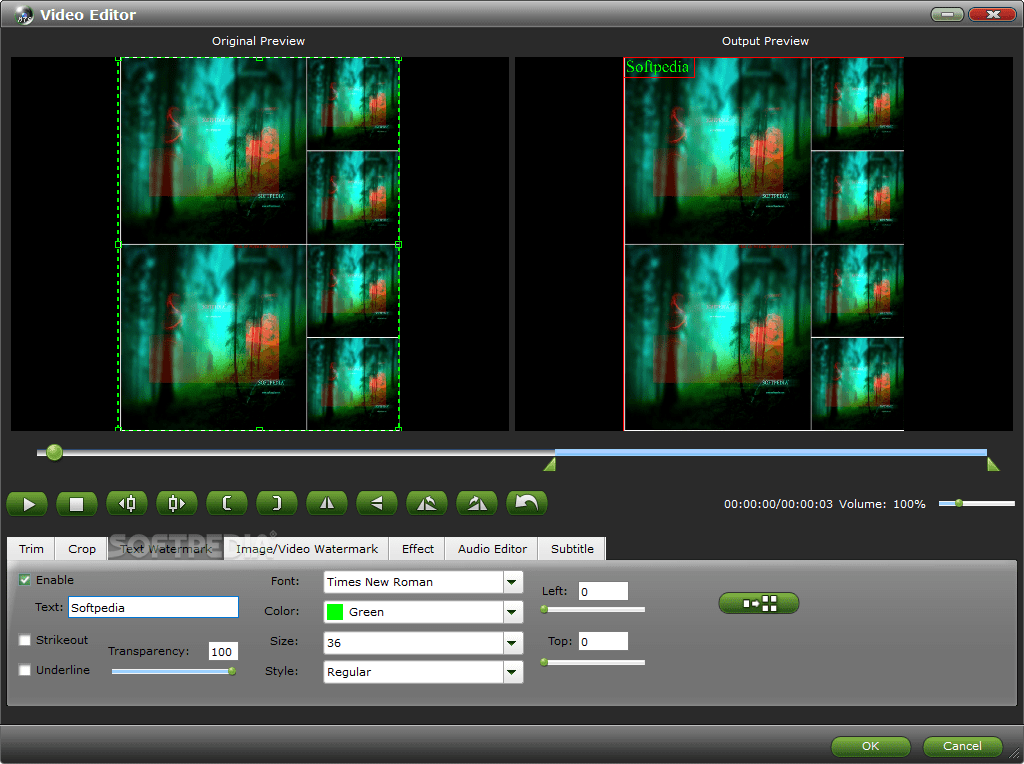This screenshot has width=1024, height=764.
Task: Click the Volume slider handle
Action: tap(959, 503)
